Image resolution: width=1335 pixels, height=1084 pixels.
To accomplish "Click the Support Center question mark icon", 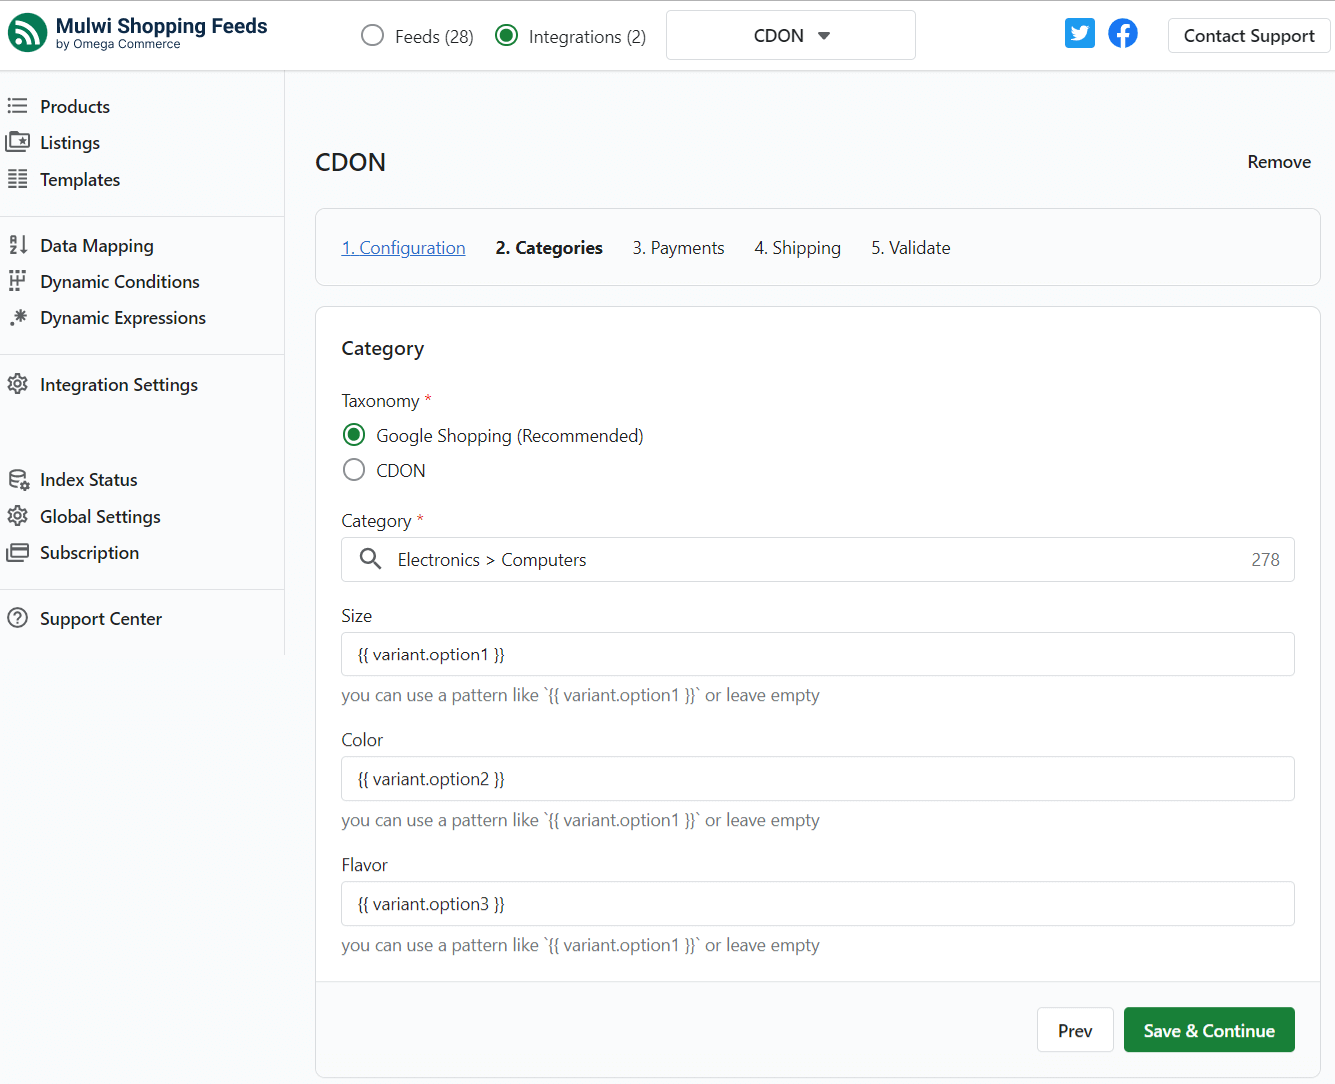I will point(18,618).
